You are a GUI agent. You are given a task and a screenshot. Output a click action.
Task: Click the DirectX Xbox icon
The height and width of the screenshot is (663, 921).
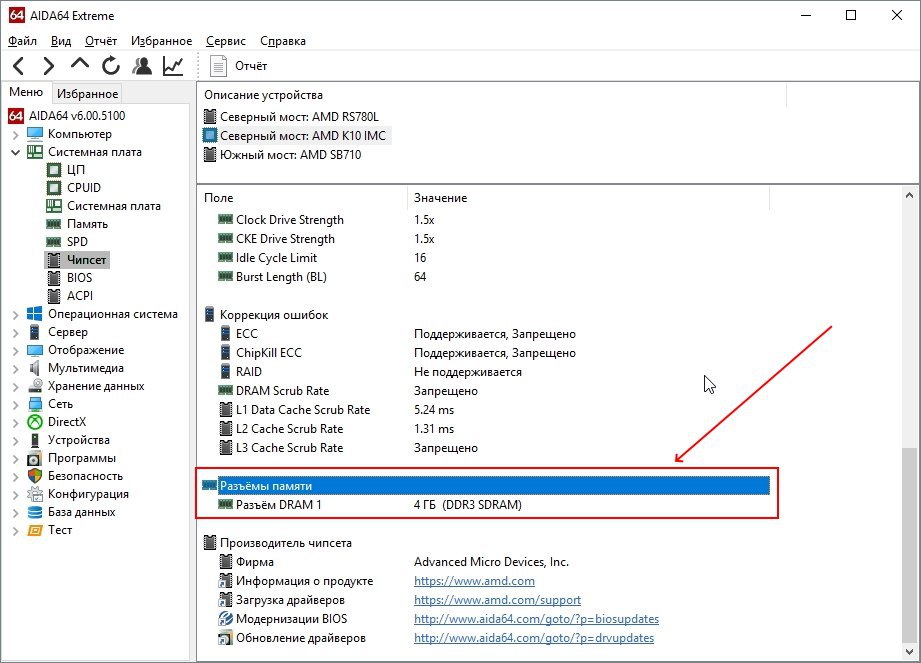pos(35,422)
